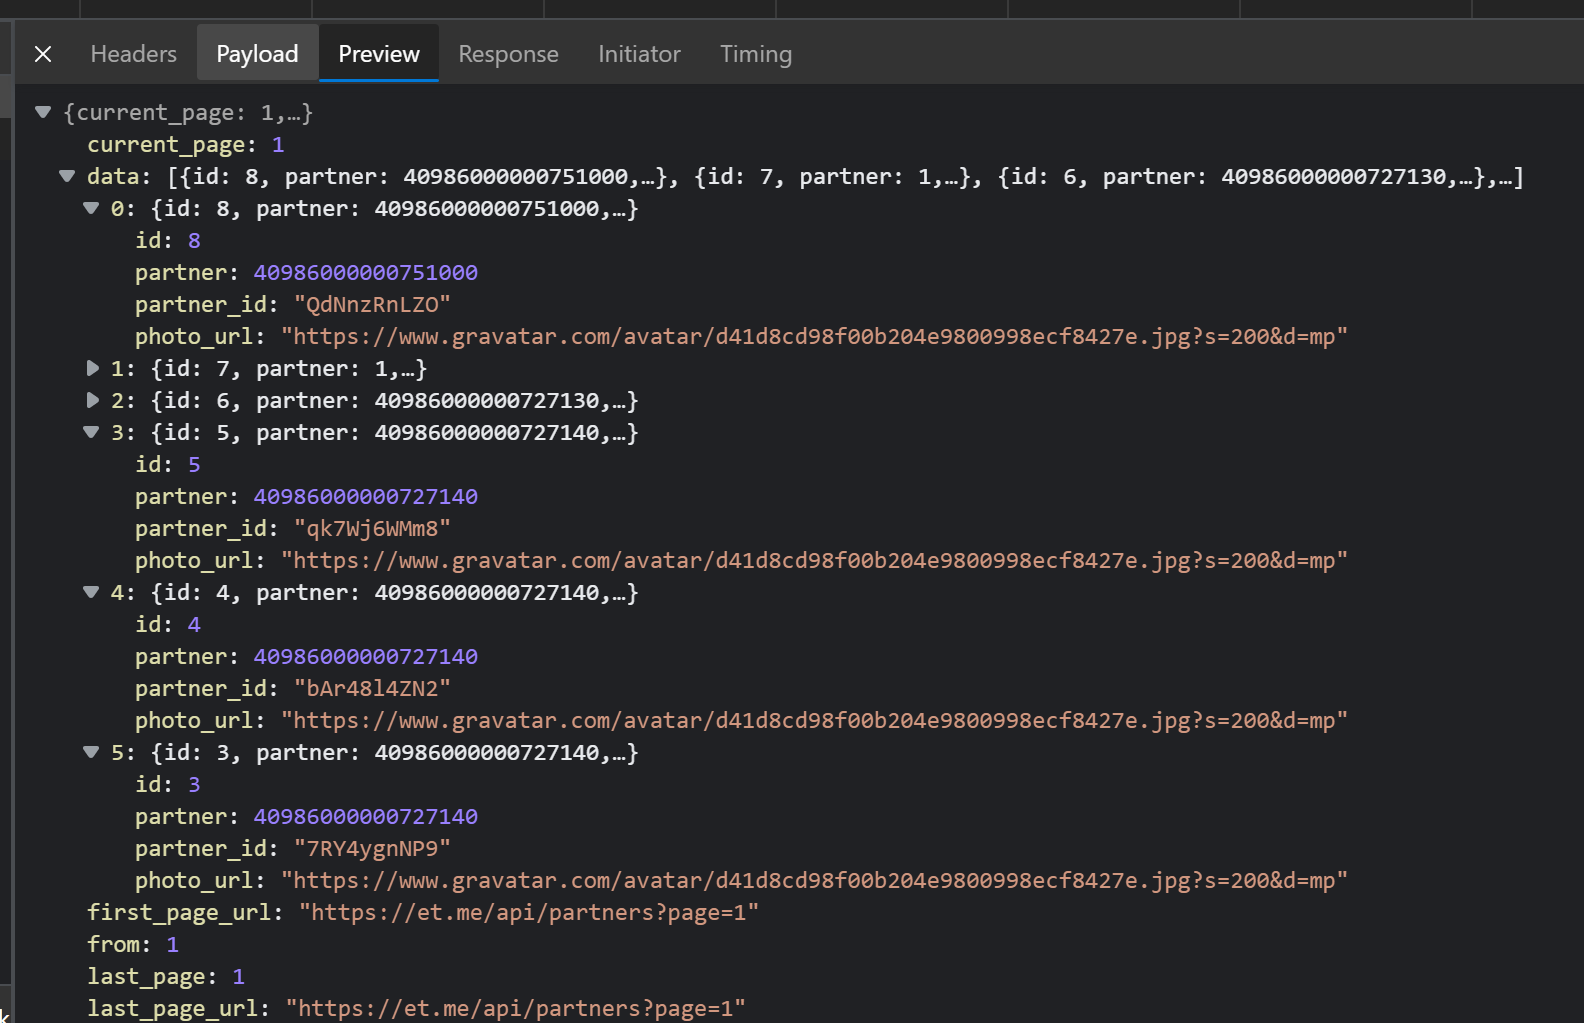This screenshot has width=1584, height=1023.
Task: Collapse the root {current_page: 1,…} object
Action: (43, 112)
